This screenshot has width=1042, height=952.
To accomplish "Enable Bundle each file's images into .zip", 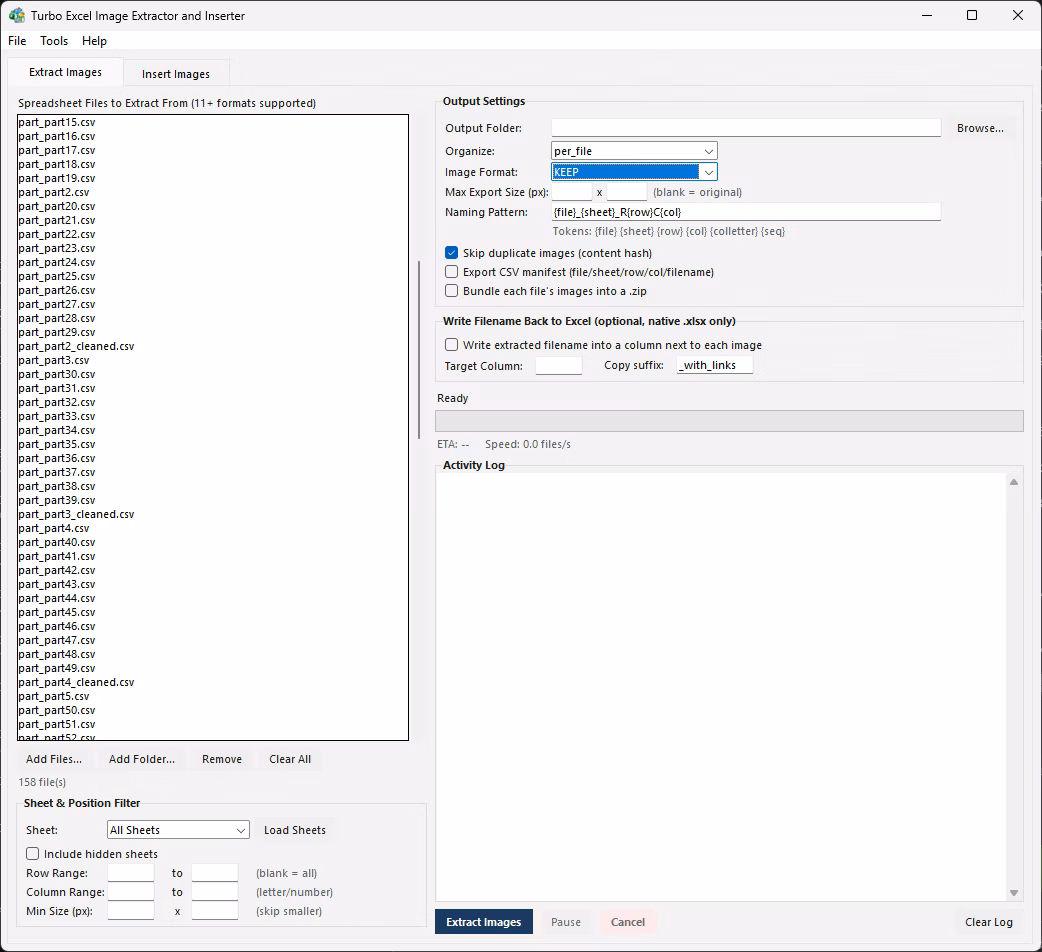I will point(452,290).
